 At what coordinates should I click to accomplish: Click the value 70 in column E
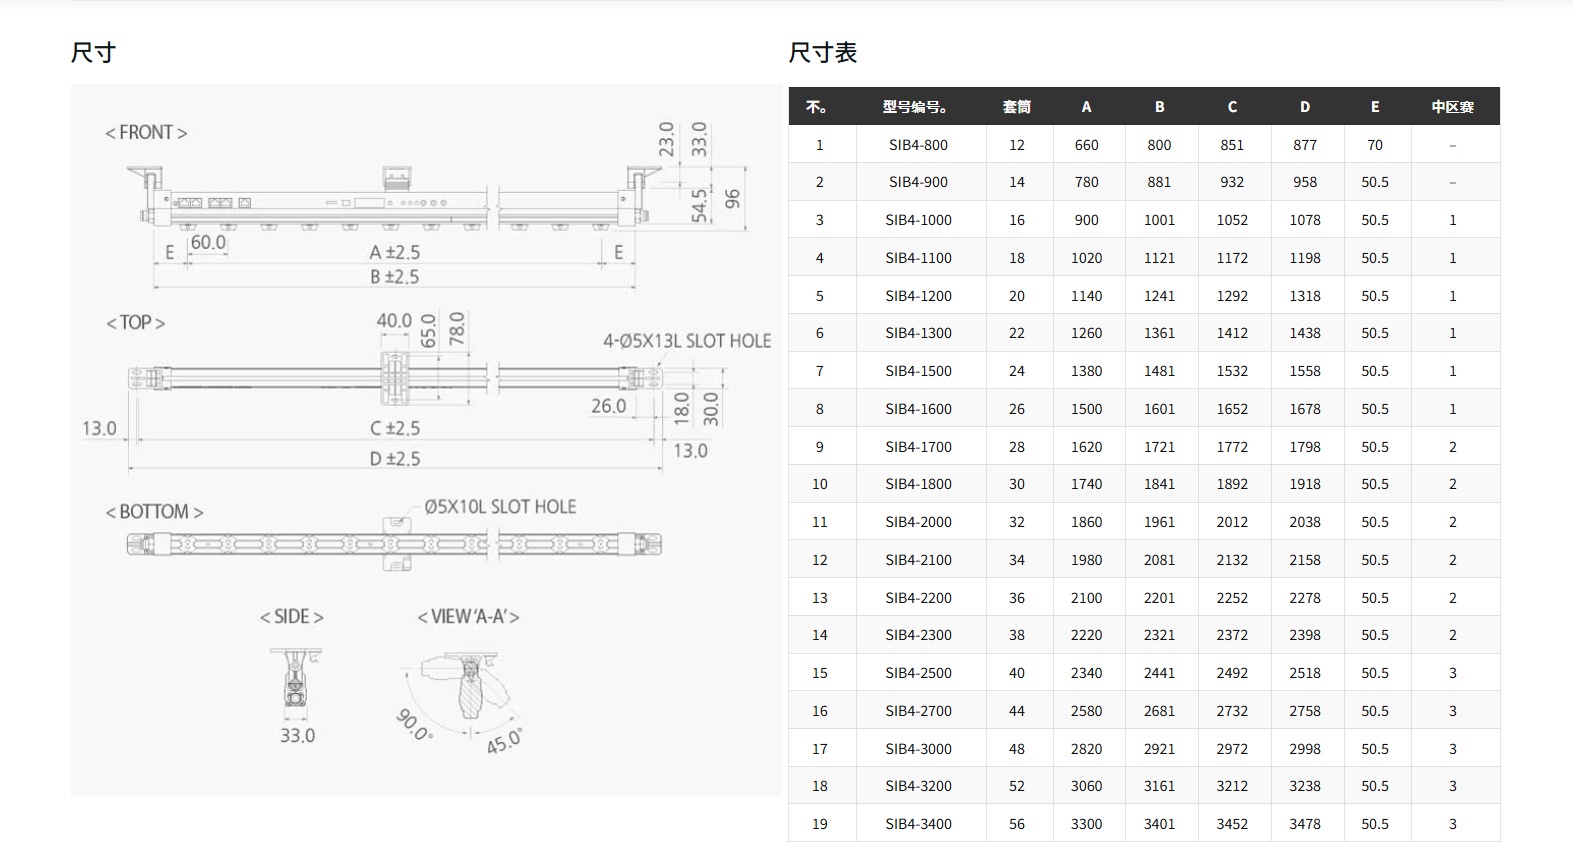(x=1374, y=145)
